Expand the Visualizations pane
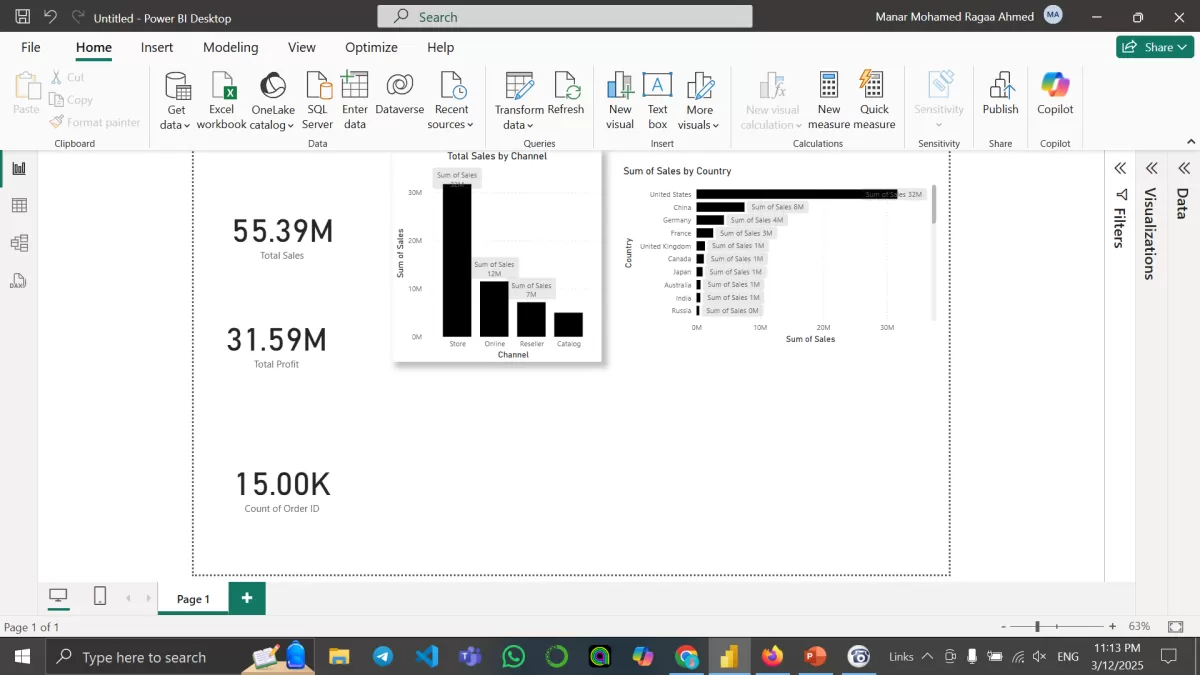Viewport: 1200px width, 675px height. tap(1152, 169)
